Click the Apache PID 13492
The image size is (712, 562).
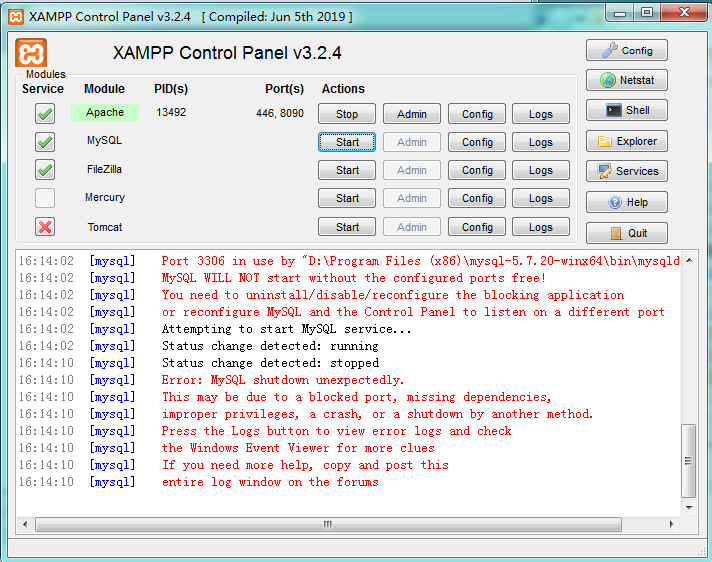[171, 112]
